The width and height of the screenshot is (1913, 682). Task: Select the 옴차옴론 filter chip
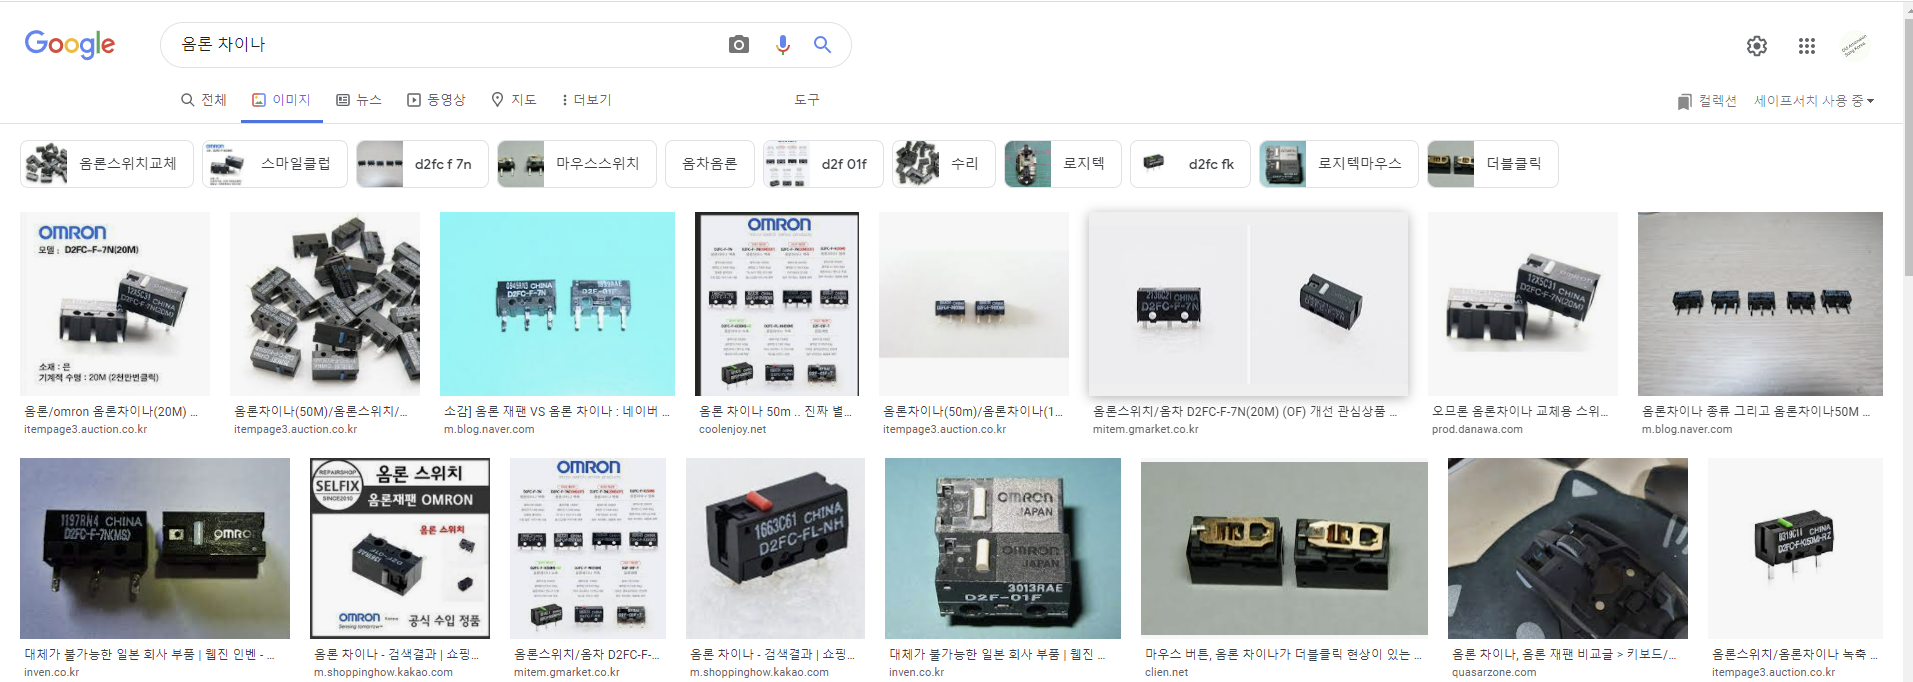[710, 164]
